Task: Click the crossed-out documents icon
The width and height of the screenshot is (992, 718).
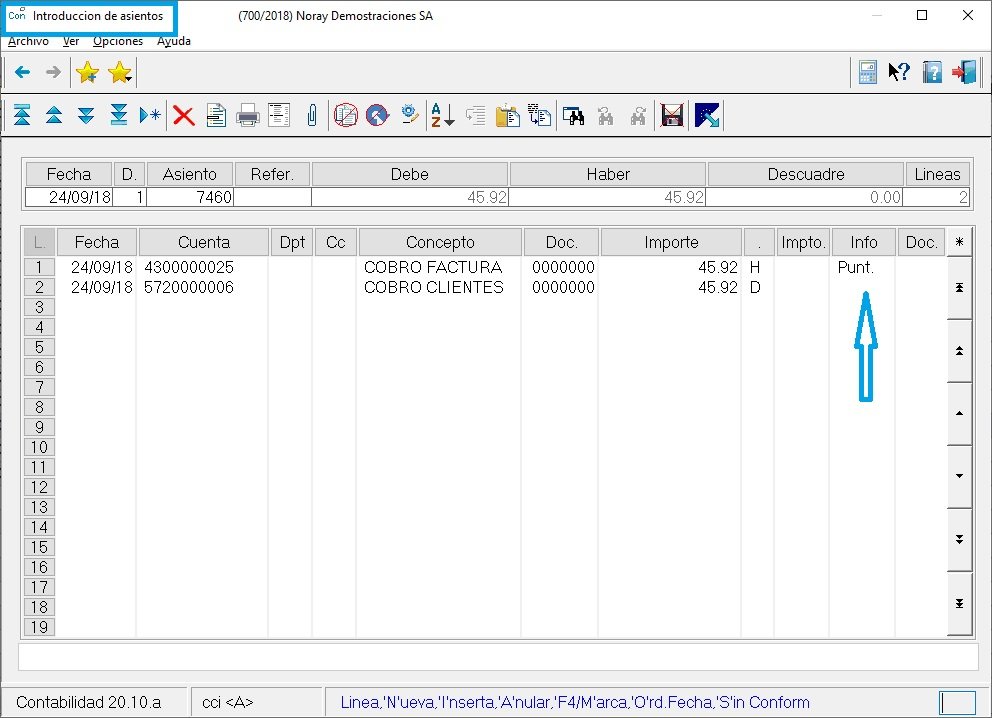Action: coord(345,115)
